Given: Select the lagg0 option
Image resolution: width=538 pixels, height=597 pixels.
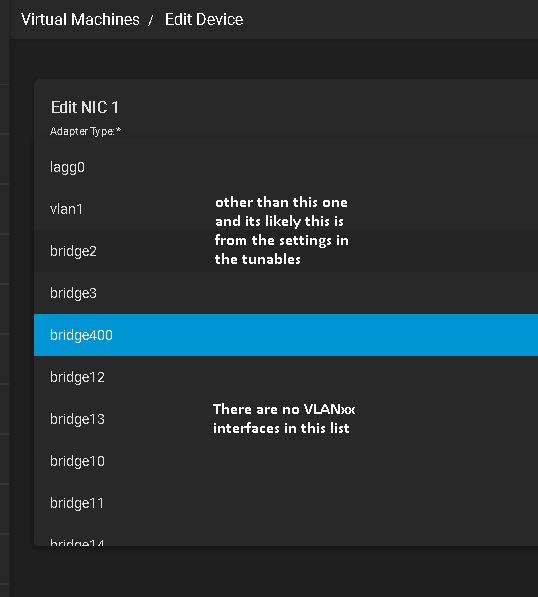Looking at the screenshot, I should [x=286, y=167].
